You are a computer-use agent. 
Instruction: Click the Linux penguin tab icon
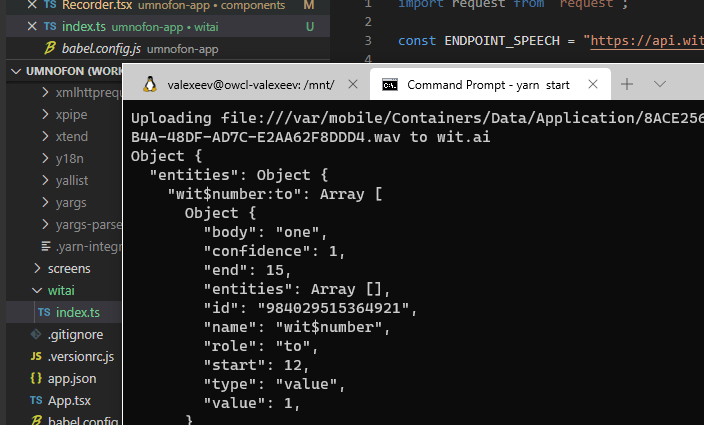150,84
